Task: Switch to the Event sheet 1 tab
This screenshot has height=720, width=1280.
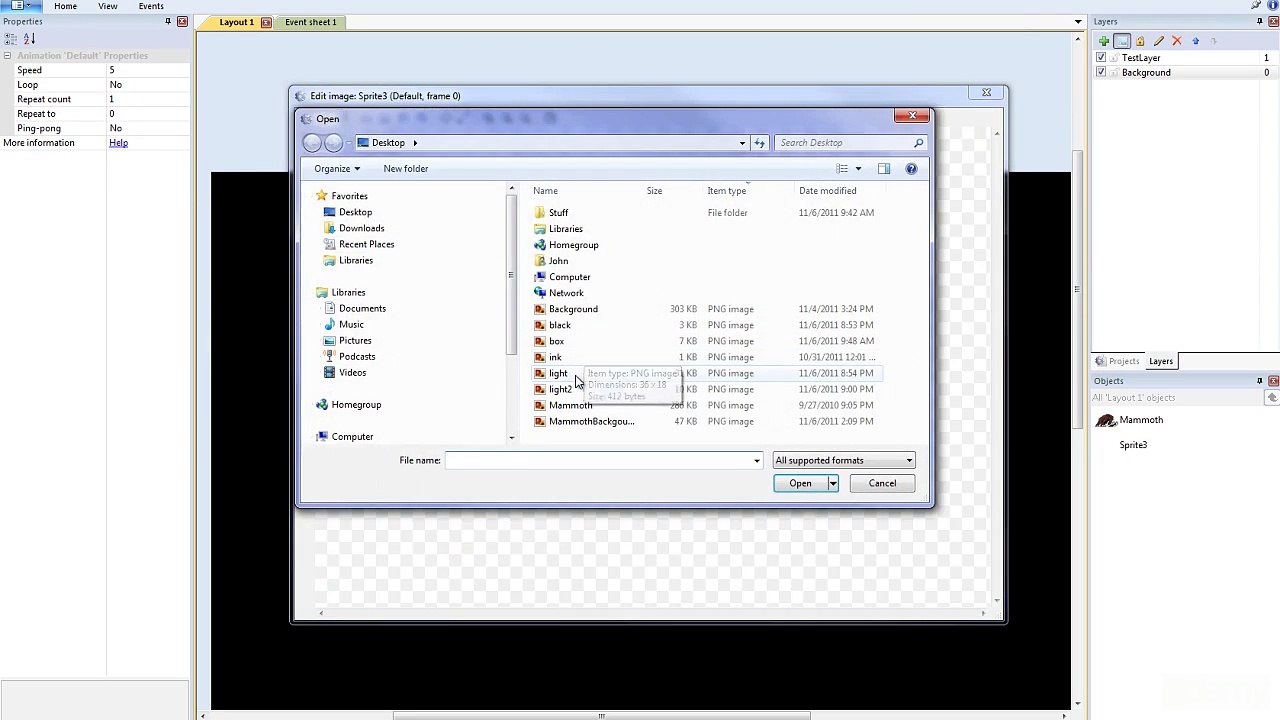Action: click(311, 22)
